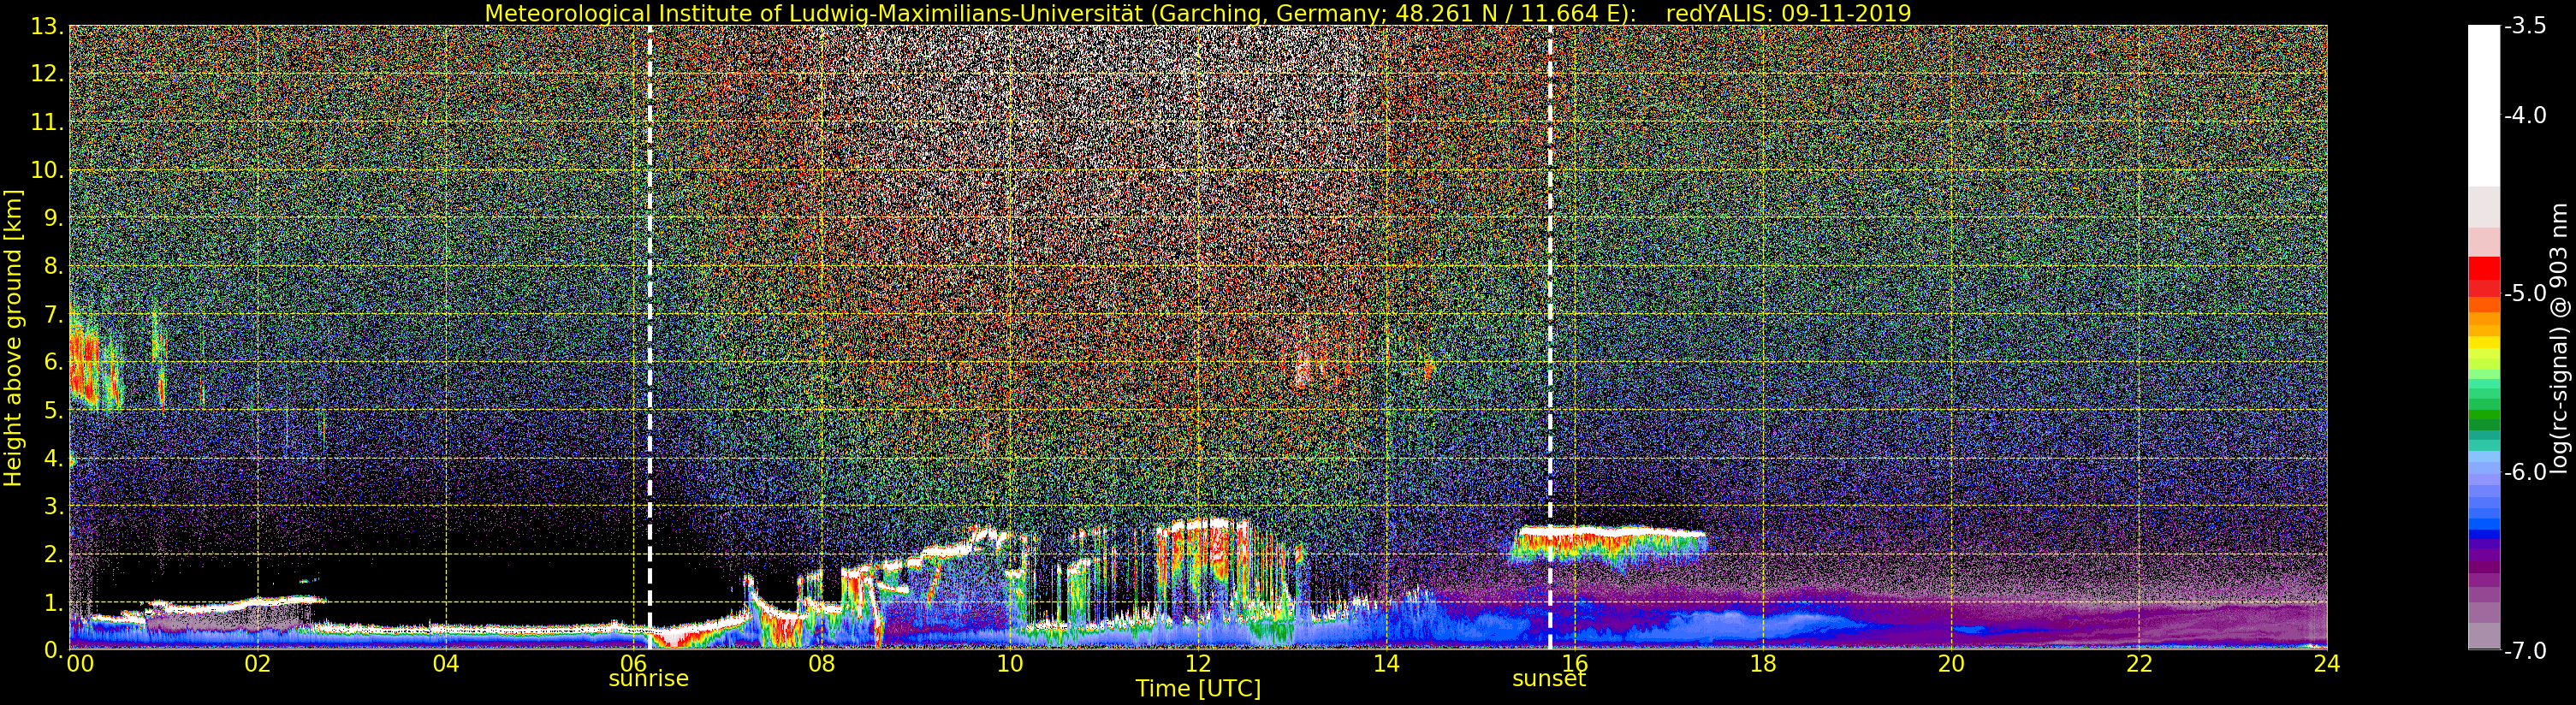The width and height of the screenshot is (2576, 705).
Task: Click the '-5.0' colorbar tick label
Action: [2525, 293]
